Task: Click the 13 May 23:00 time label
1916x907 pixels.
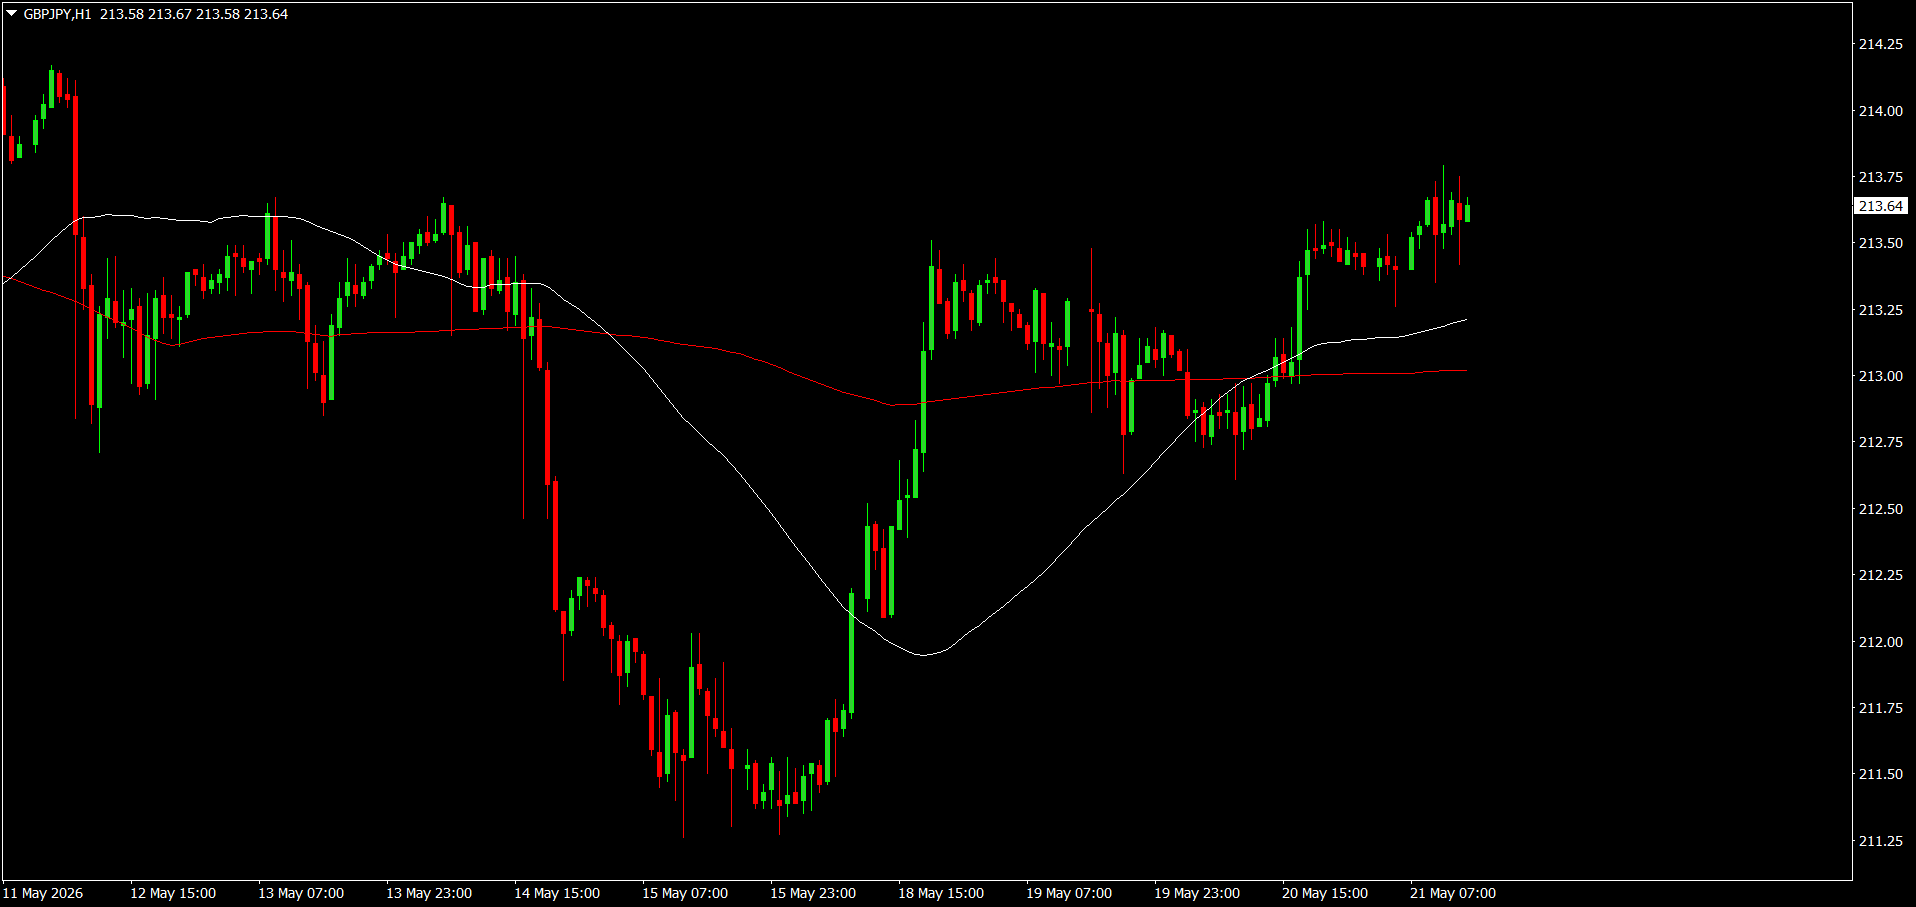Action: (429, 893)
